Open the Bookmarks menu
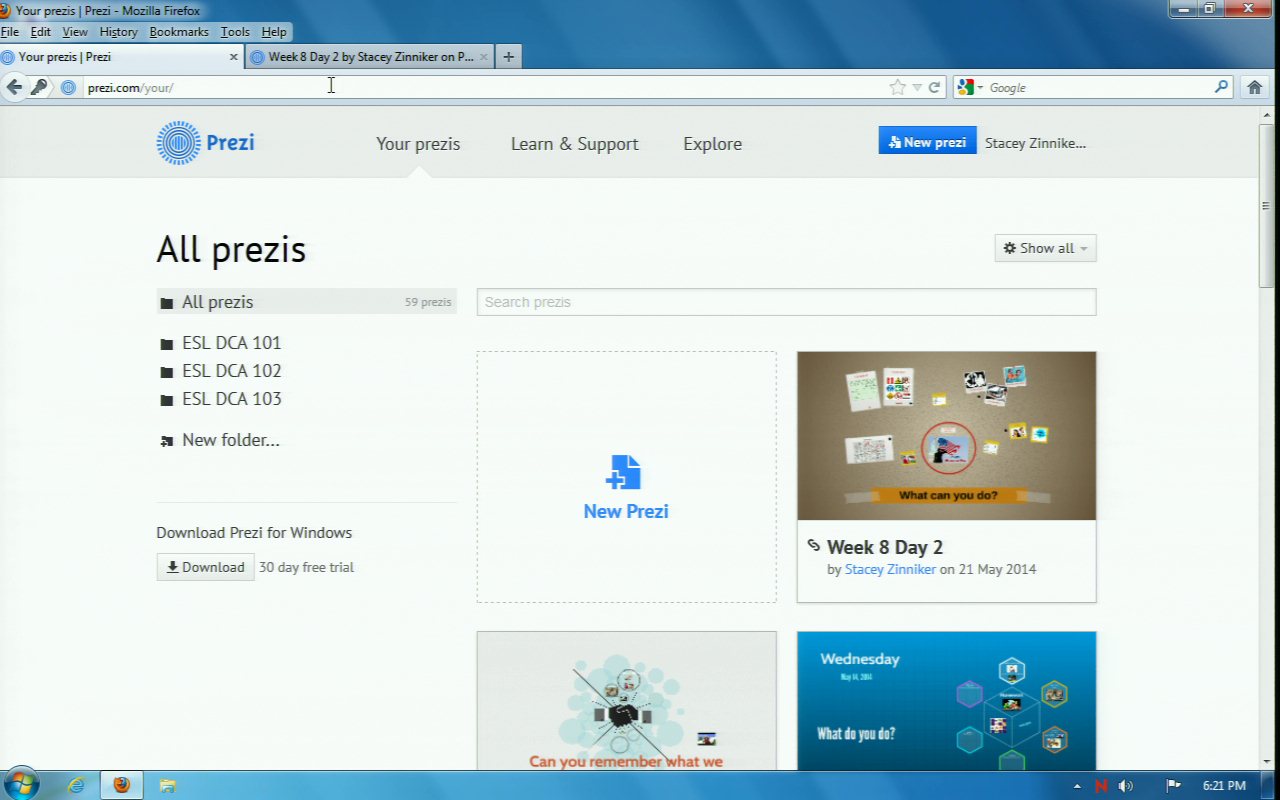Viewport: 1280px width, 800px height. coord(179,32)
